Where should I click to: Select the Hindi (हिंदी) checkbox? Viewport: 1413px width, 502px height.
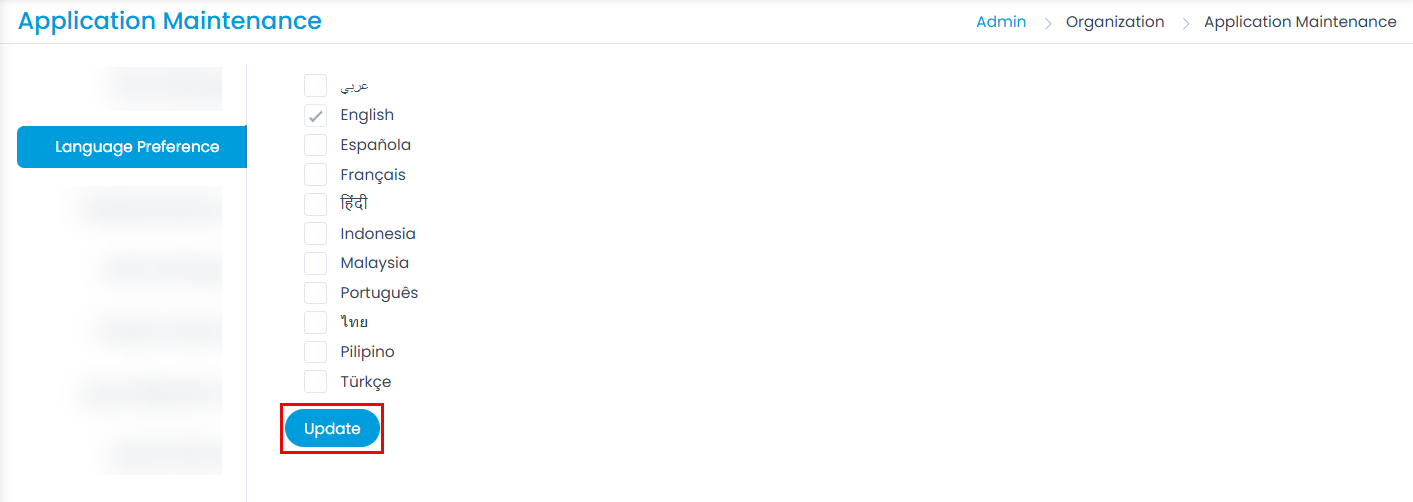click(x=315, y=204)
